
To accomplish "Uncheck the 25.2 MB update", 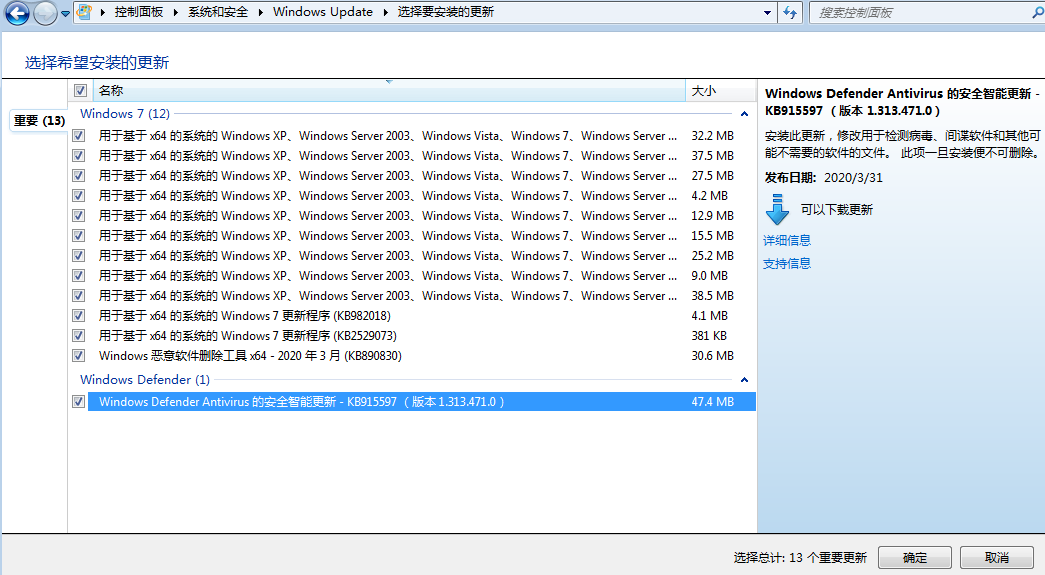I will pos(79,256).
